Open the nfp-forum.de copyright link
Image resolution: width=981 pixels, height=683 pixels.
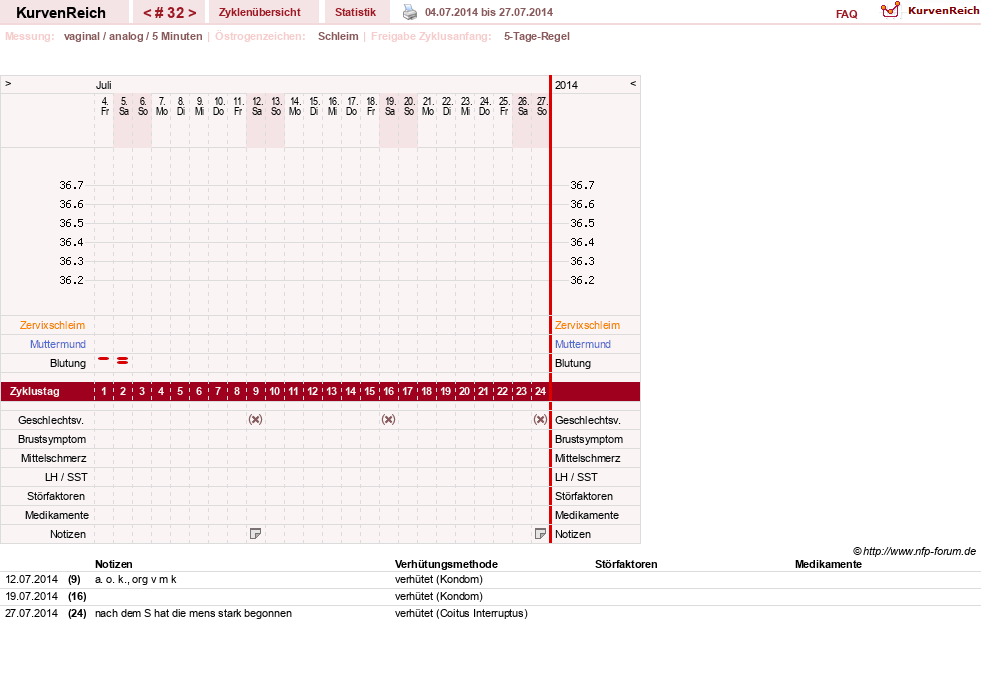tap(914, 551)
